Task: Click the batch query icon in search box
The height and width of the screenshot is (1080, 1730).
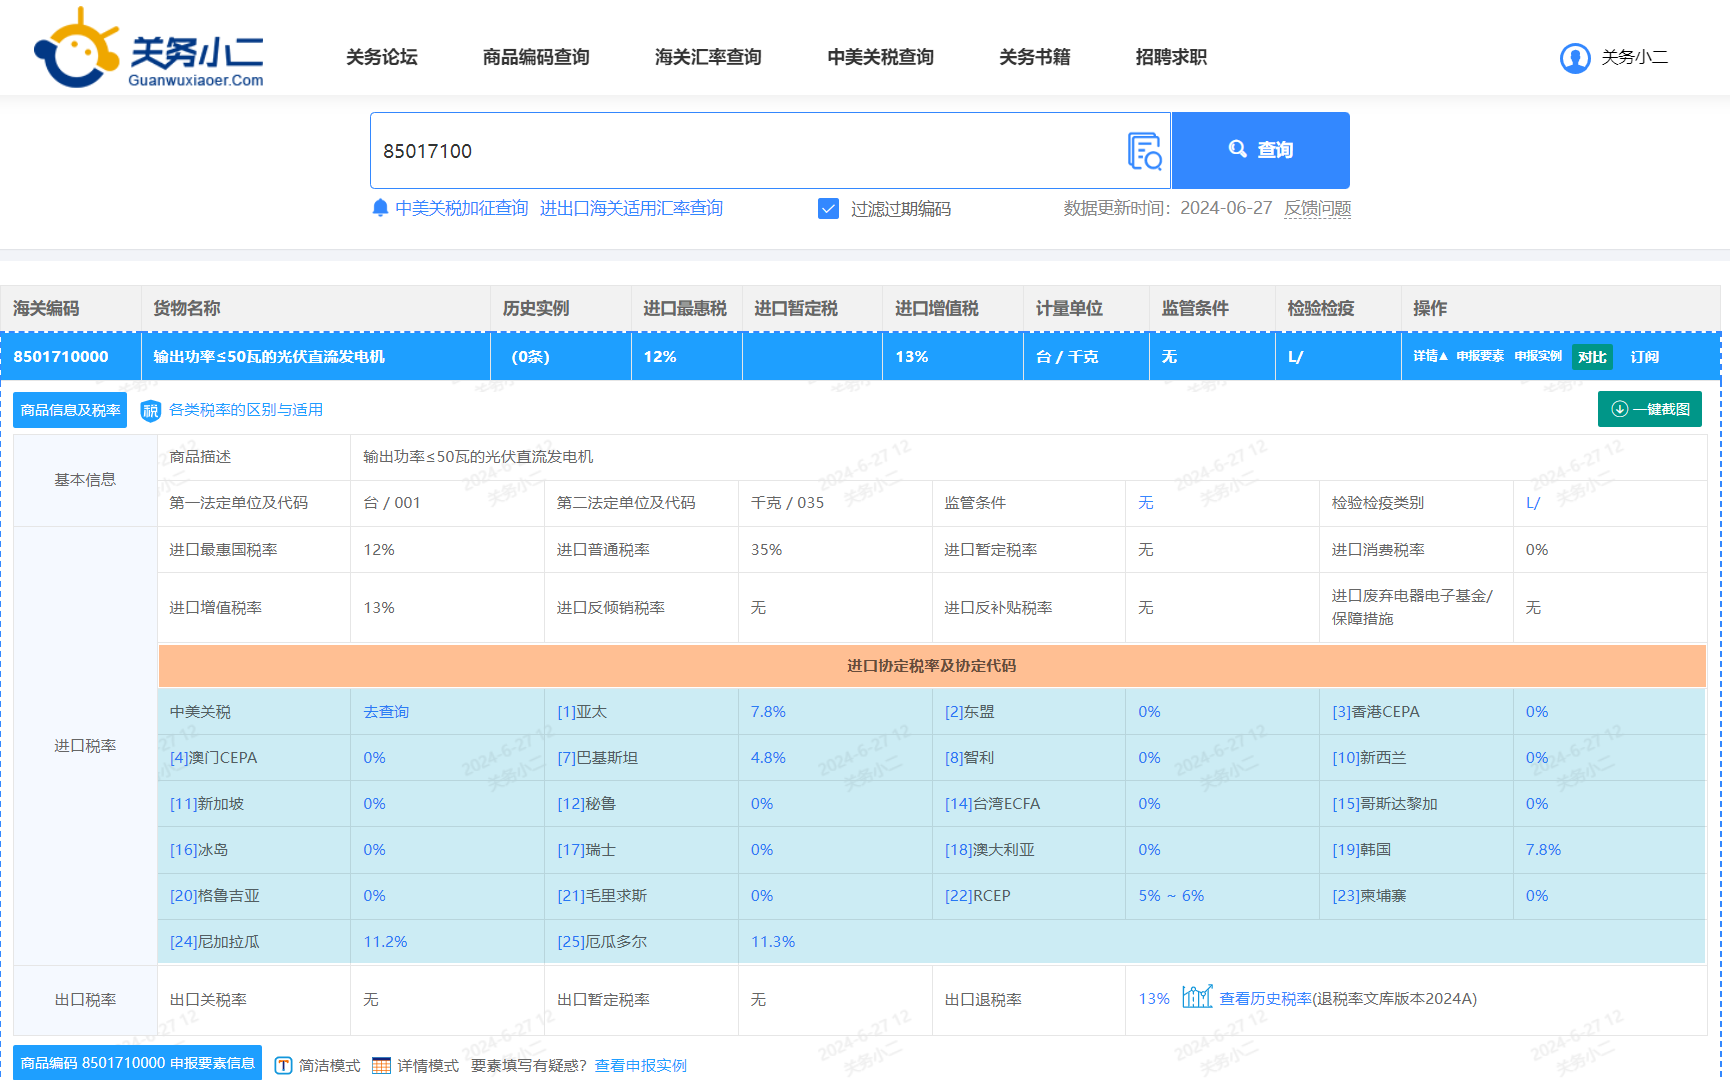Action: click(1144, 151)
